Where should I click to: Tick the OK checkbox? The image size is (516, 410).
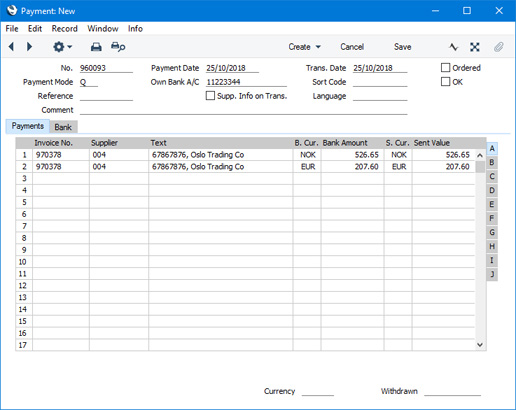[x=445, y=82]
